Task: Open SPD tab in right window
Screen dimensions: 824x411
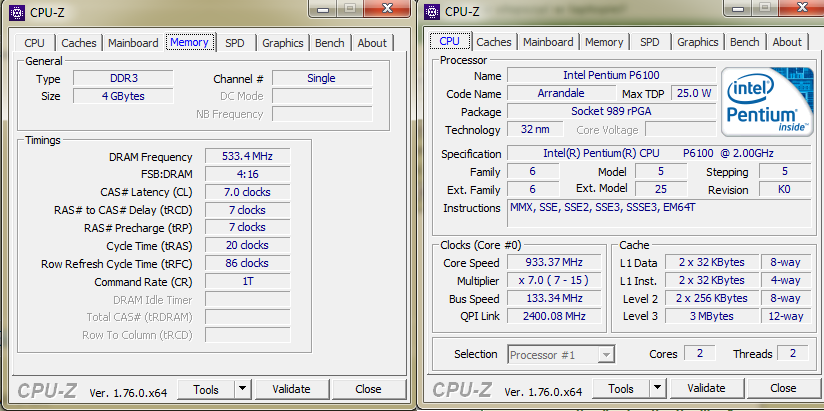Action: click(650, 42)
